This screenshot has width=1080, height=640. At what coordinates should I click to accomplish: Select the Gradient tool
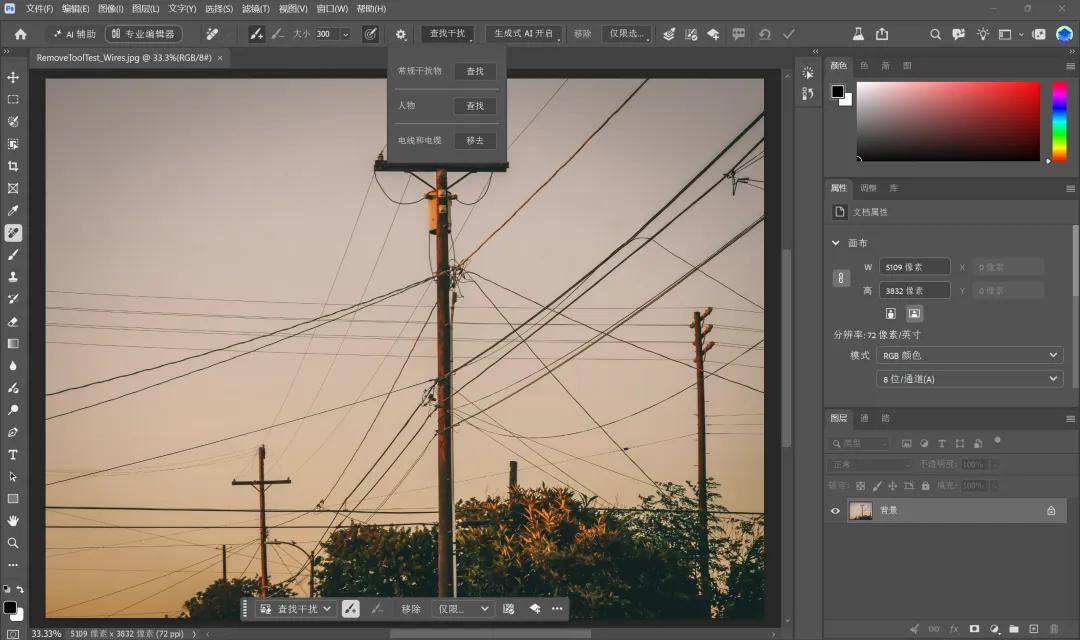pos(13,343)
